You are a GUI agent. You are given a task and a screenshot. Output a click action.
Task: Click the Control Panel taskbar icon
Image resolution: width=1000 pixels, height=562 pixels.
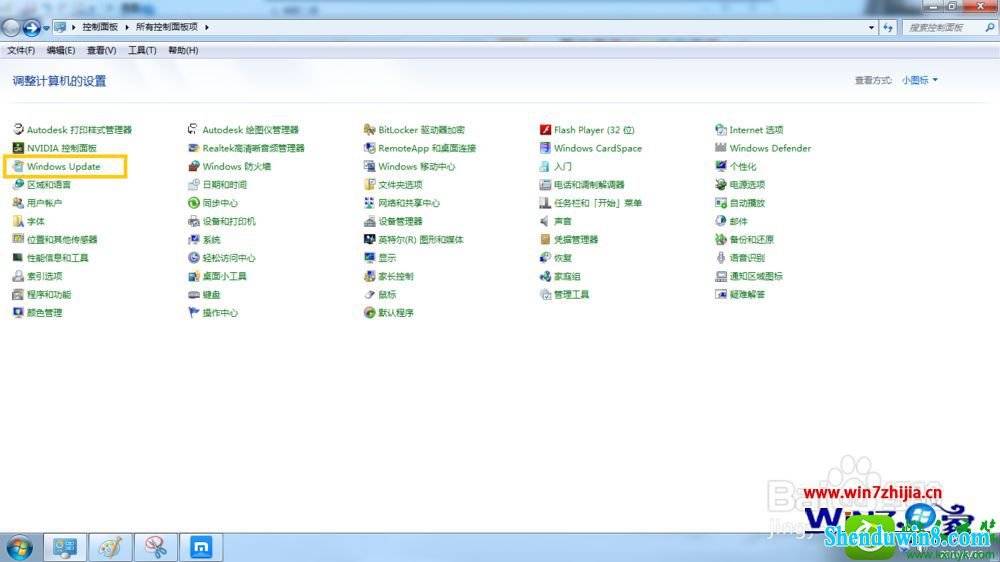[x=64, y=547]
